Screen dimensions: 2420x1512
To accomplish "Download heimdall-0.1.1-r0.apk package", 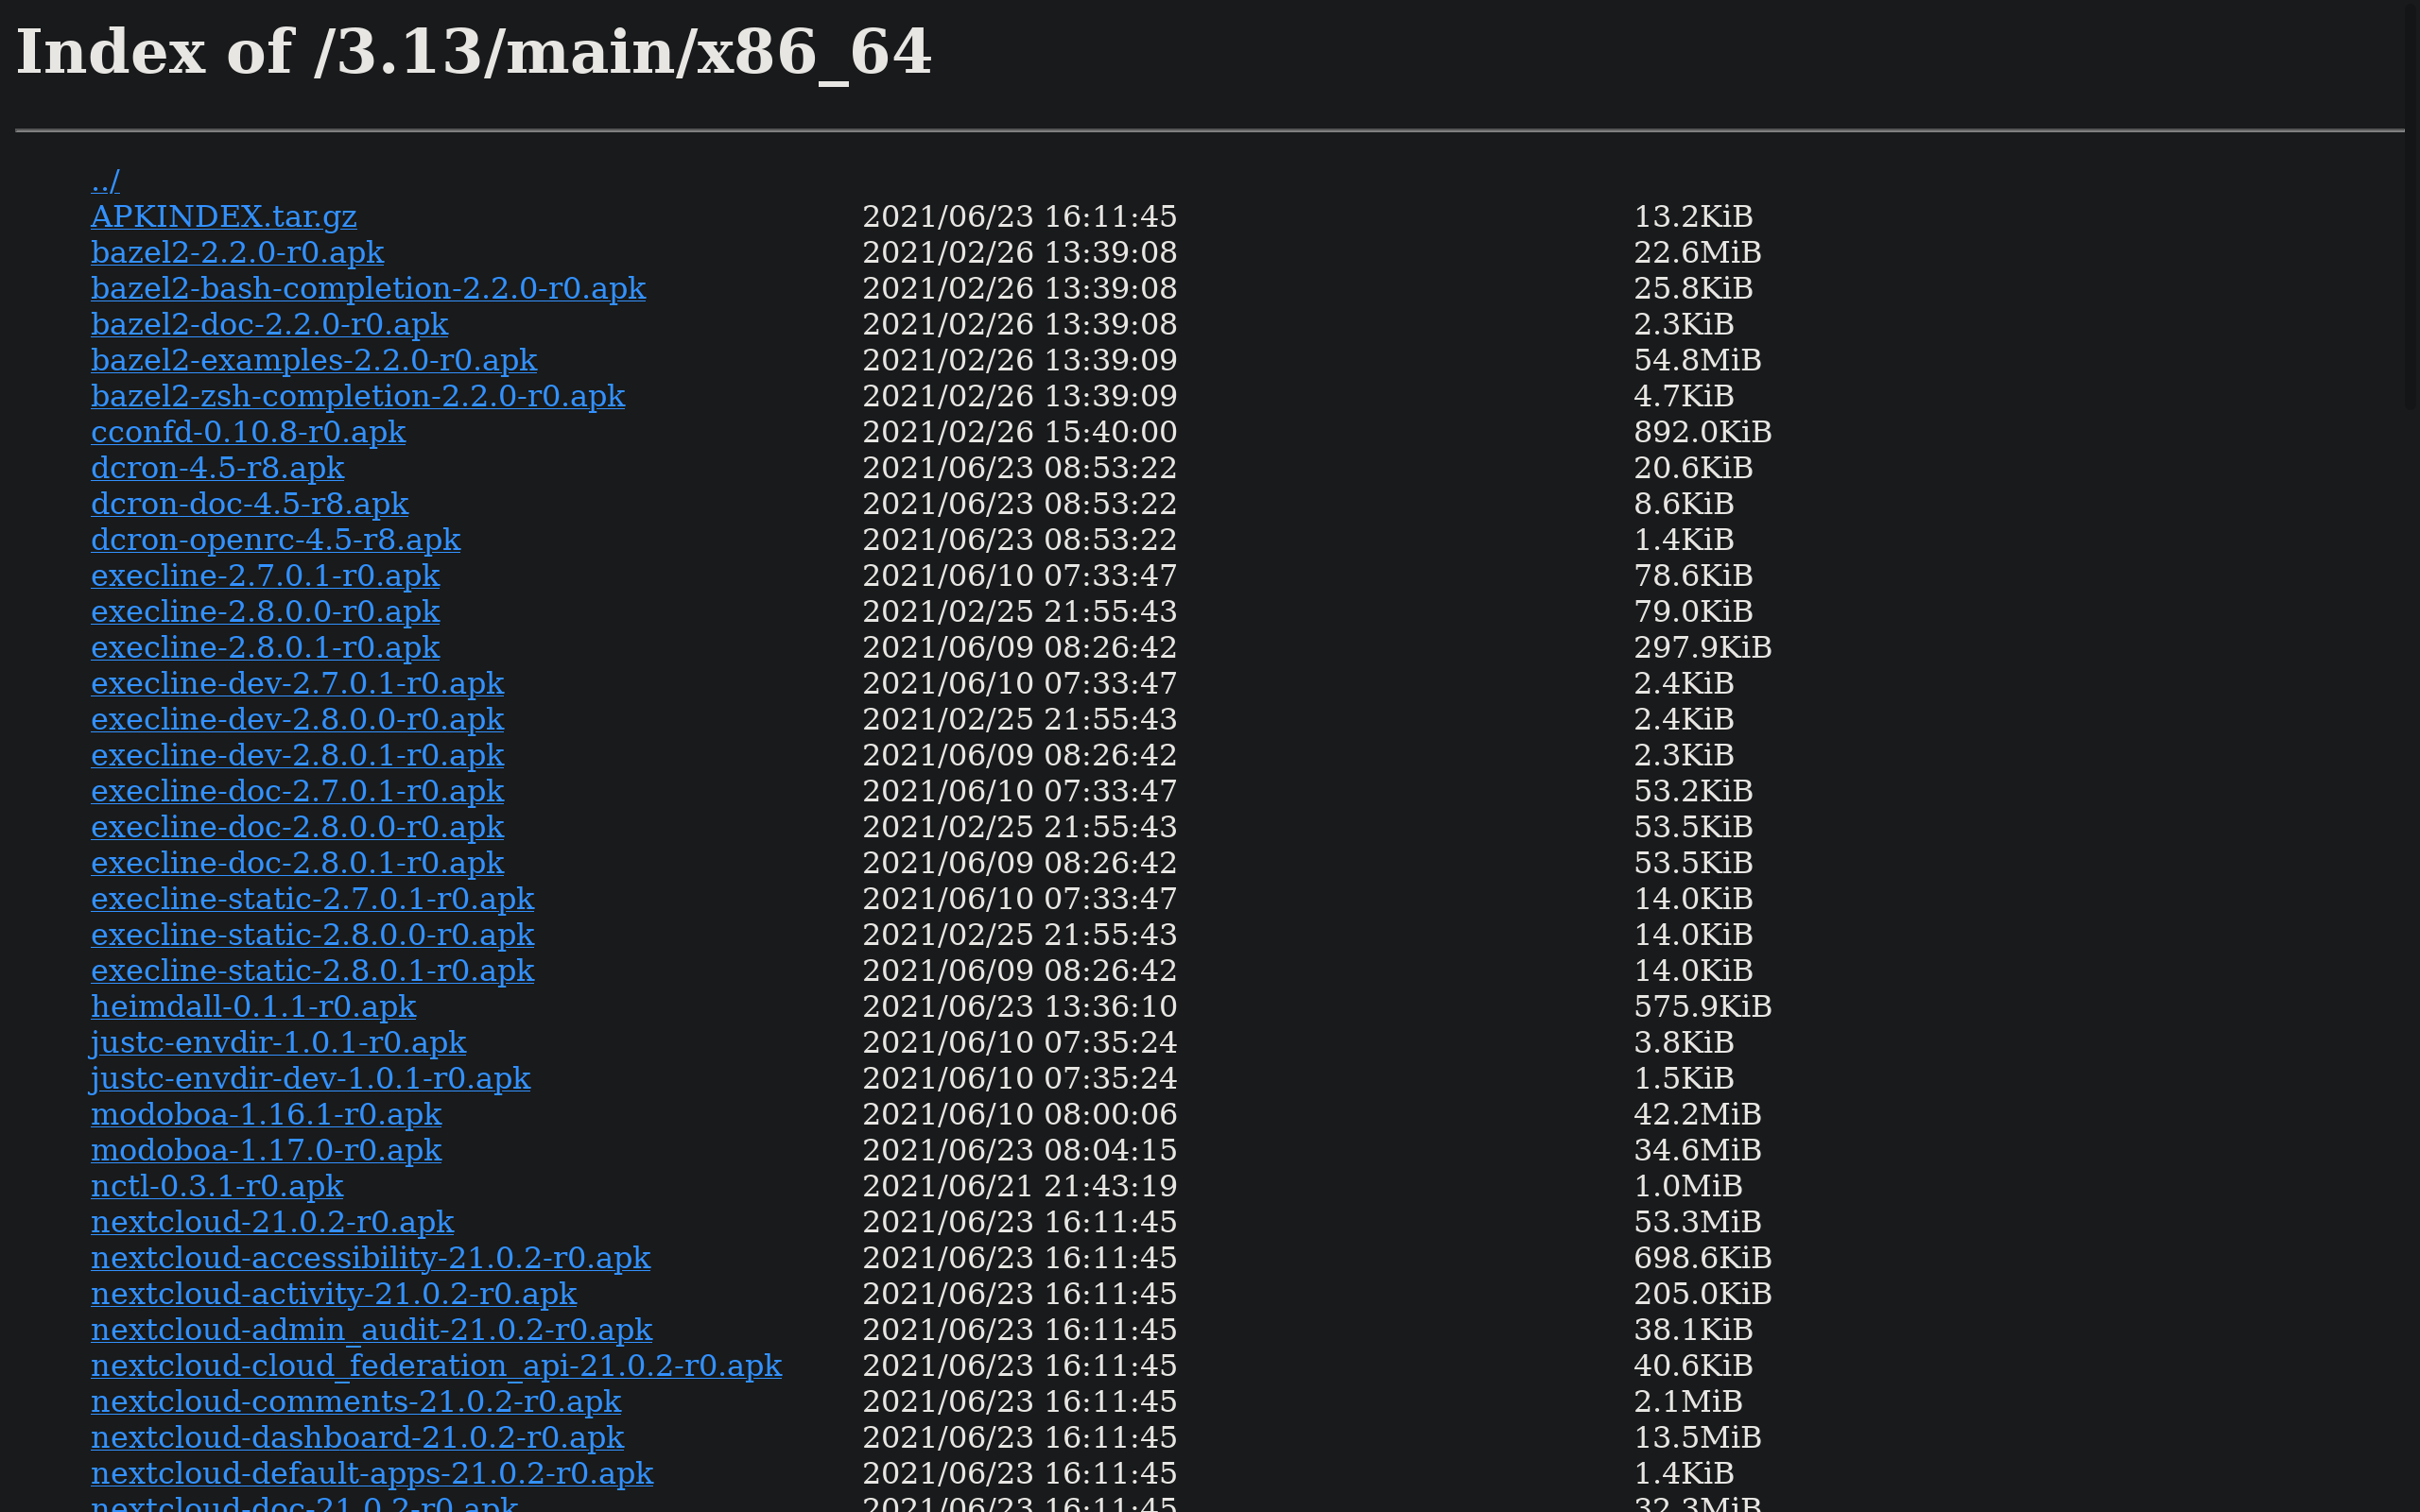I will (x=253, y=1007).
